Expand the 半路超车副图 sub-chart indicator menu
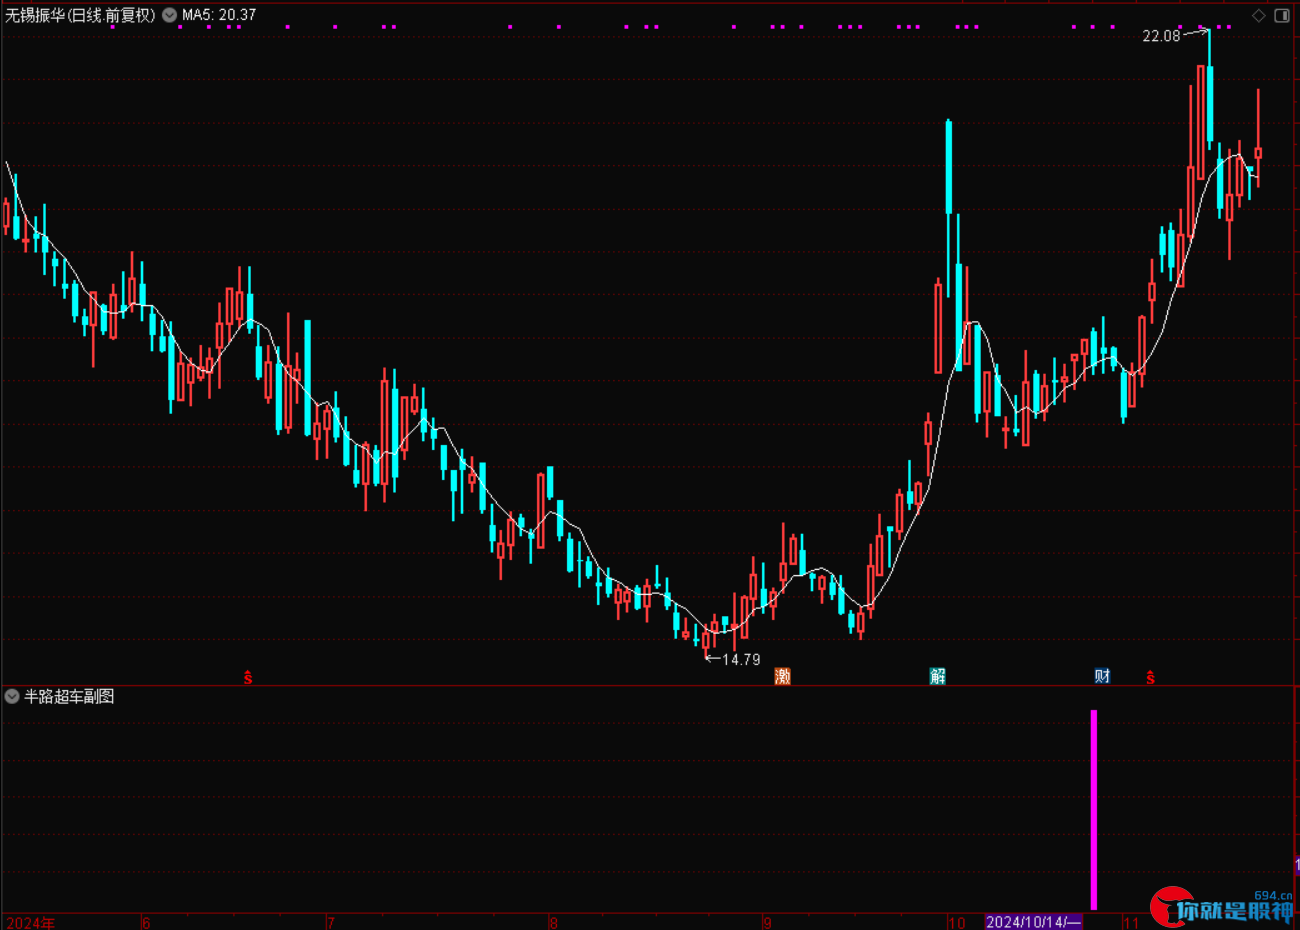 (x=12, y=696)
